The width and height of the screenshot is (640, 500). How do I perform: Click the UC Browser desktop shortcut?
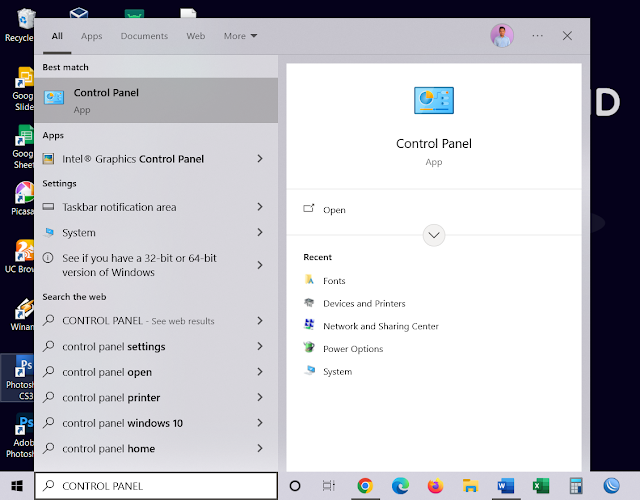(19, 256)
